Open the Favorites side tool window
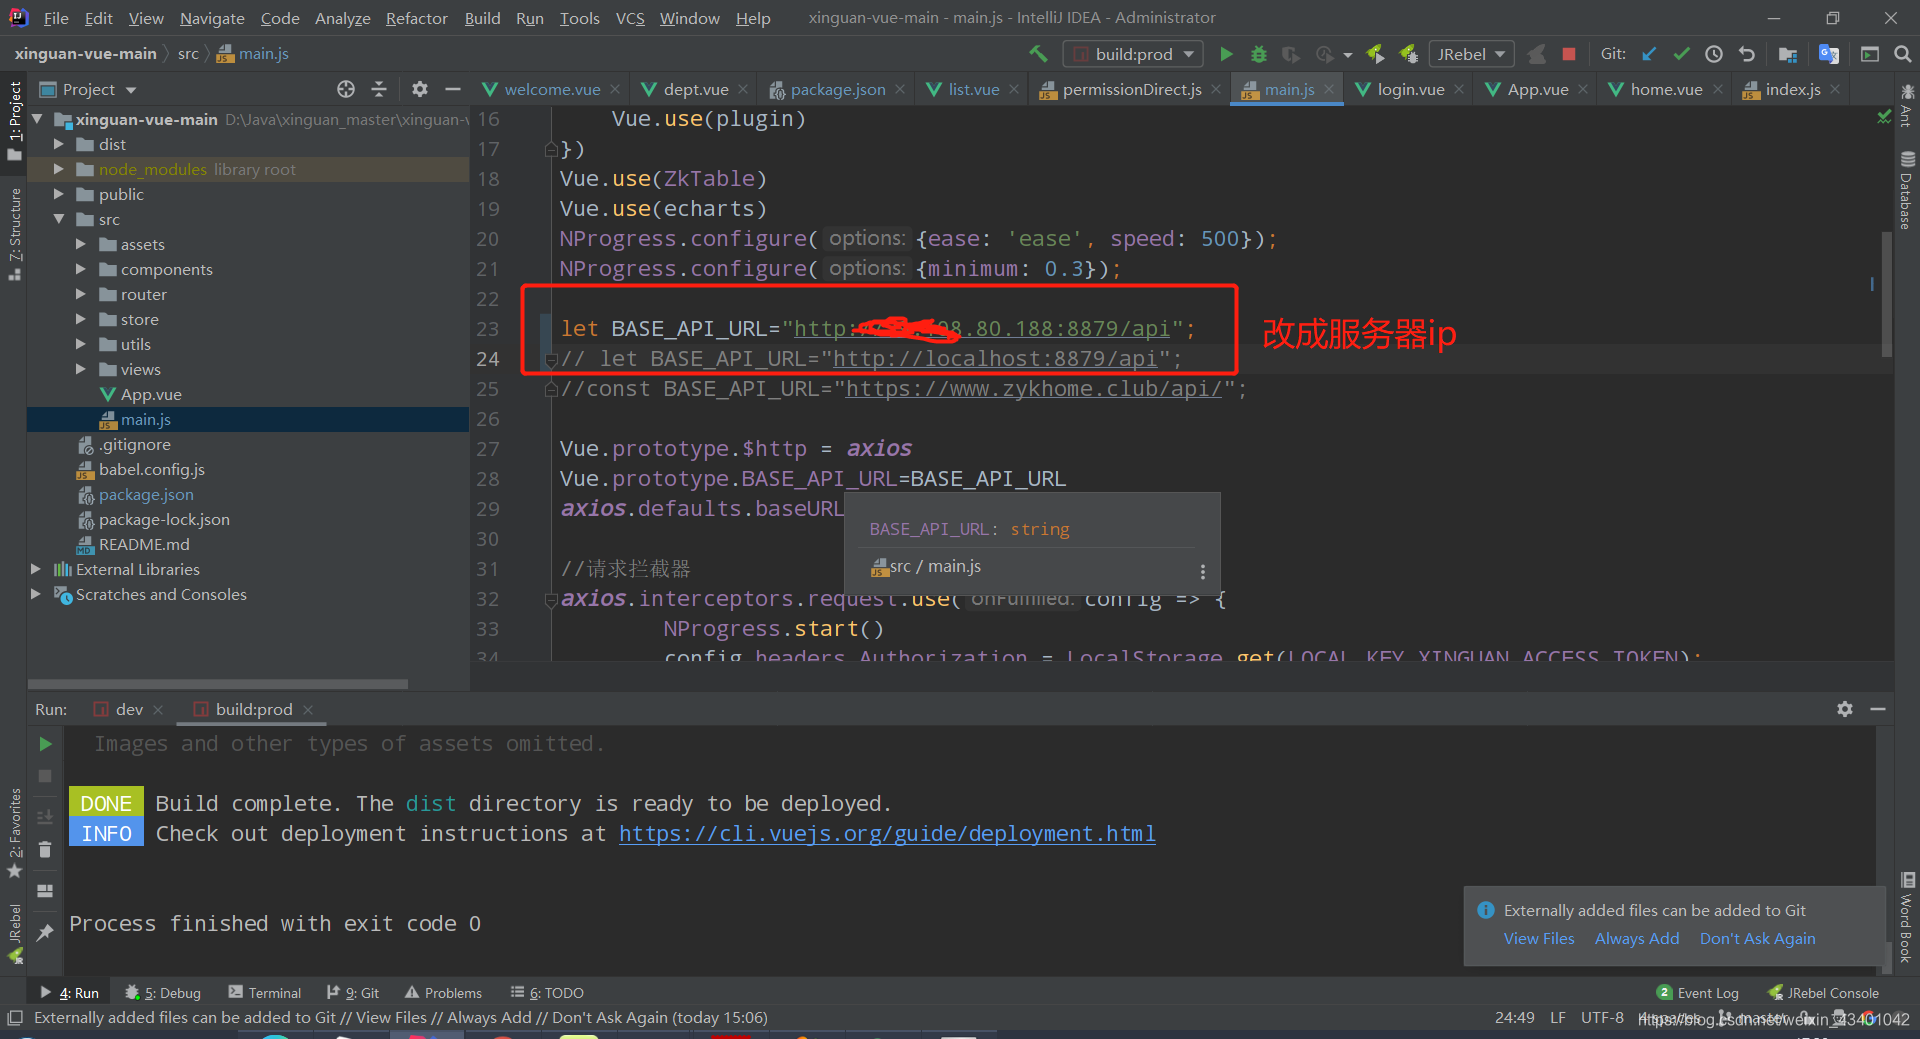The height and width of the screenshot is (1039, 1920). 14,833
